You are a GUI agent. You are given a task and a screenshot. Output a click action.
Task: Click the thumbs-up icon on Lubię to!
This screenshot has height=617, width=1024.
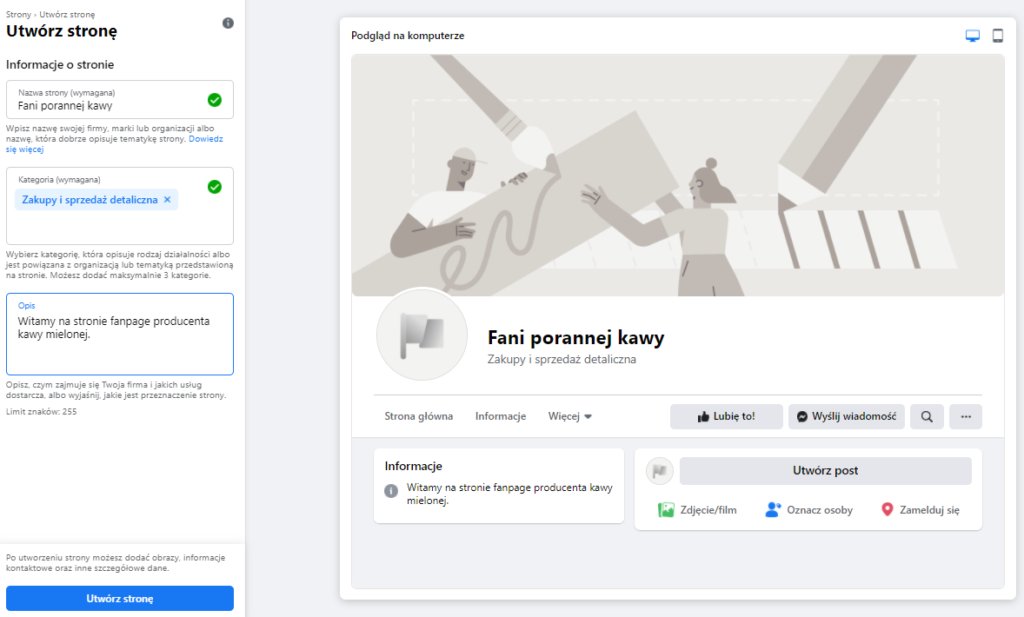pyautogui.click(x=705, y=416)
